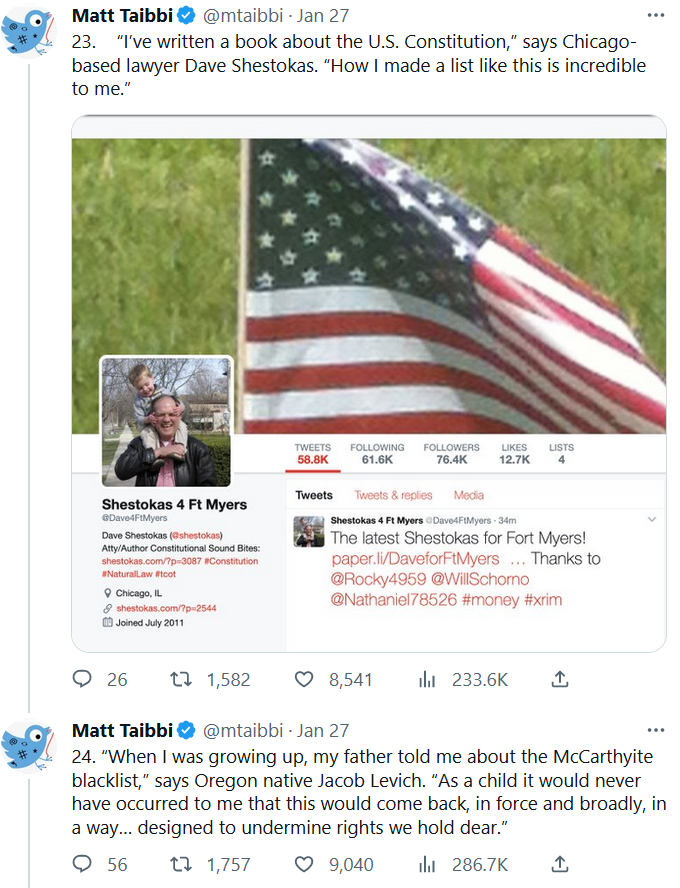Open more options on tweet 23
The width and height of the screenshot is (680, 888).
(x=655, y=16)
